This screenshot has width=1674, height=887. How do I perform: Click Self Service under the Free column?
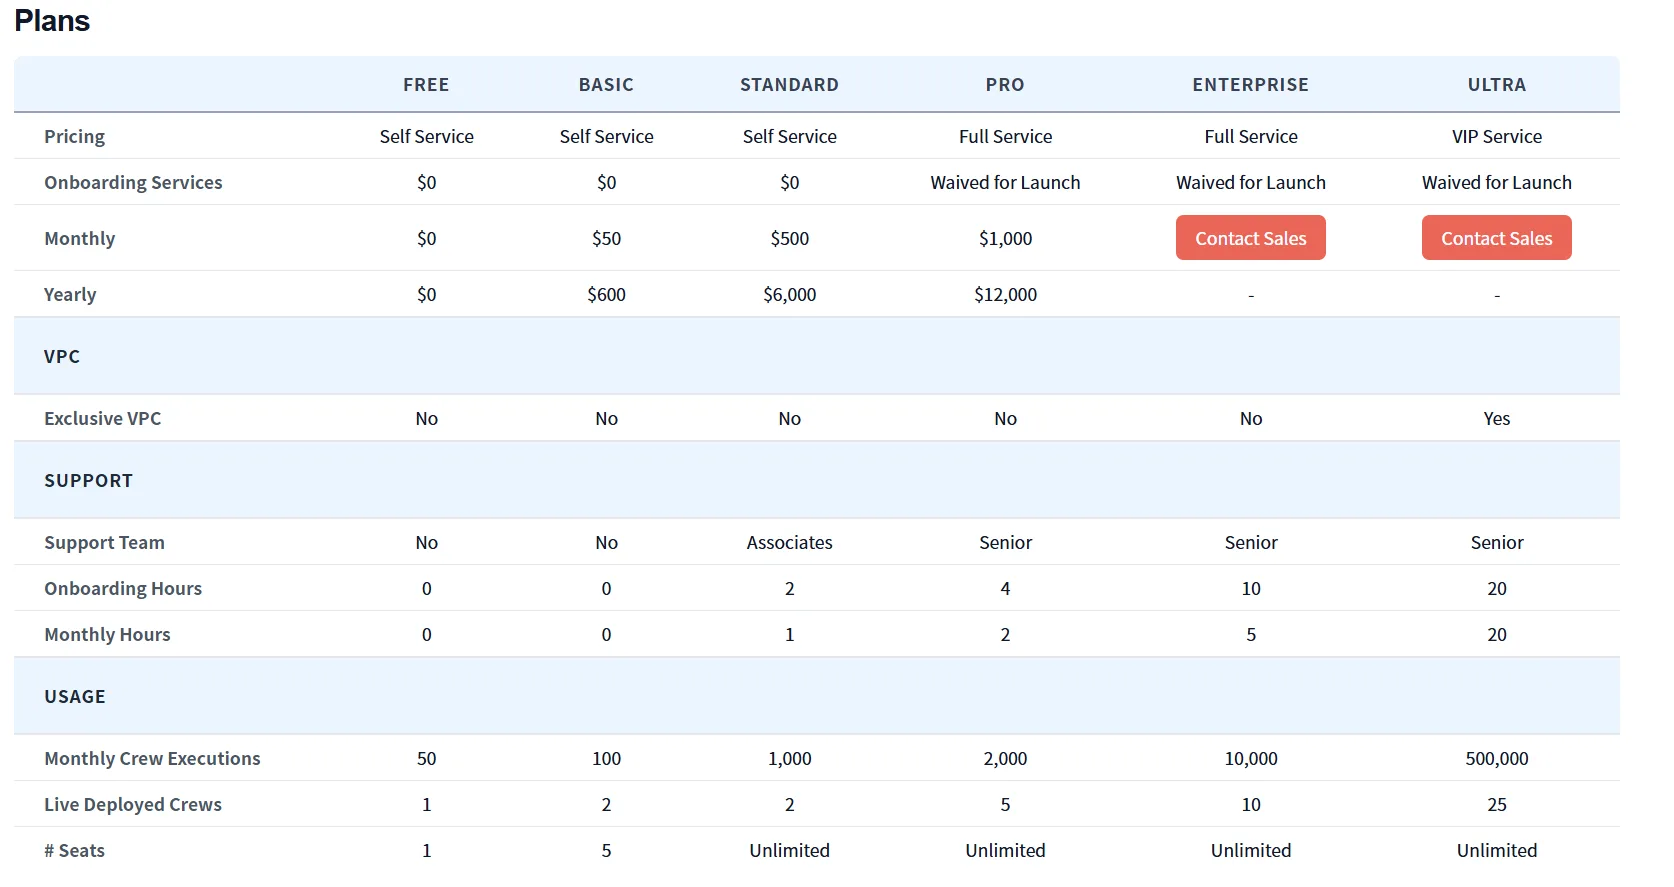coord(426,137)
